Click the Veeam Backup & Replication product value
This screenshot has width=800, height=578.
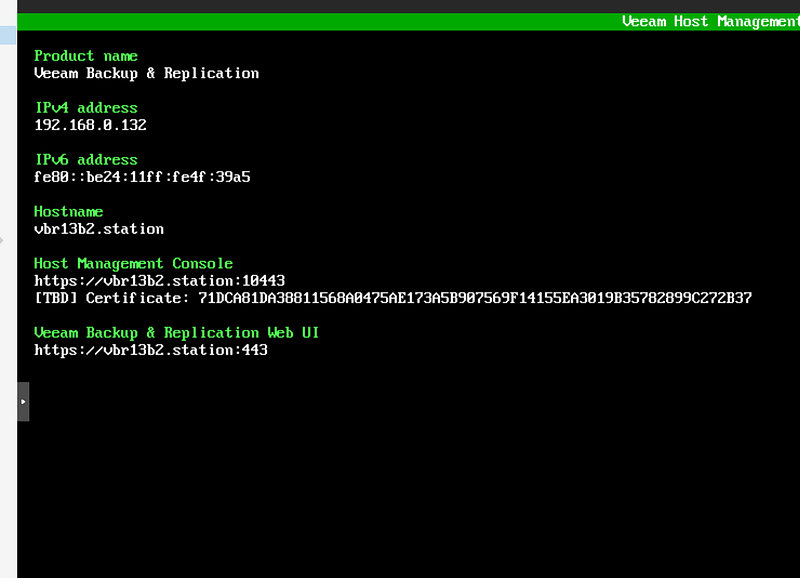coord(146,73)
